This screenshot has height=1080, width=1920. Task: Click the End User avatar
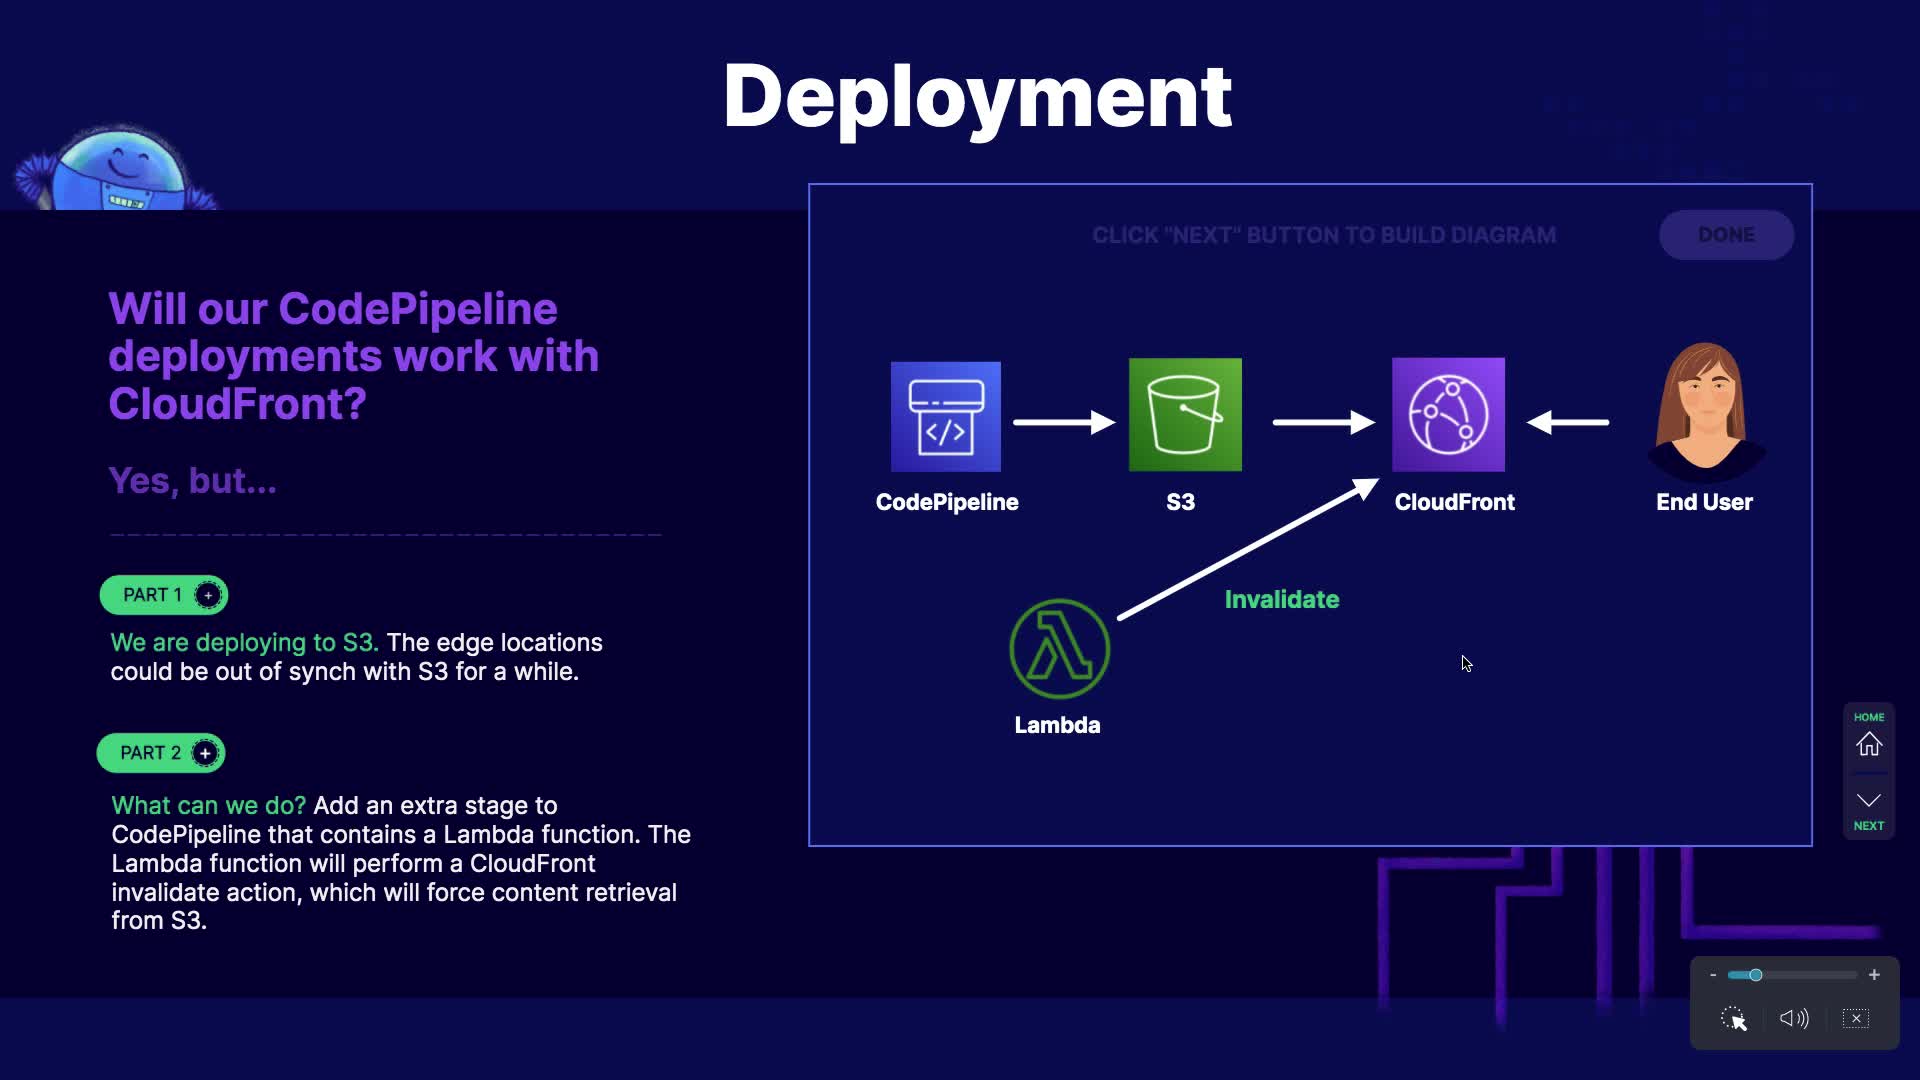pos(1705,412)
